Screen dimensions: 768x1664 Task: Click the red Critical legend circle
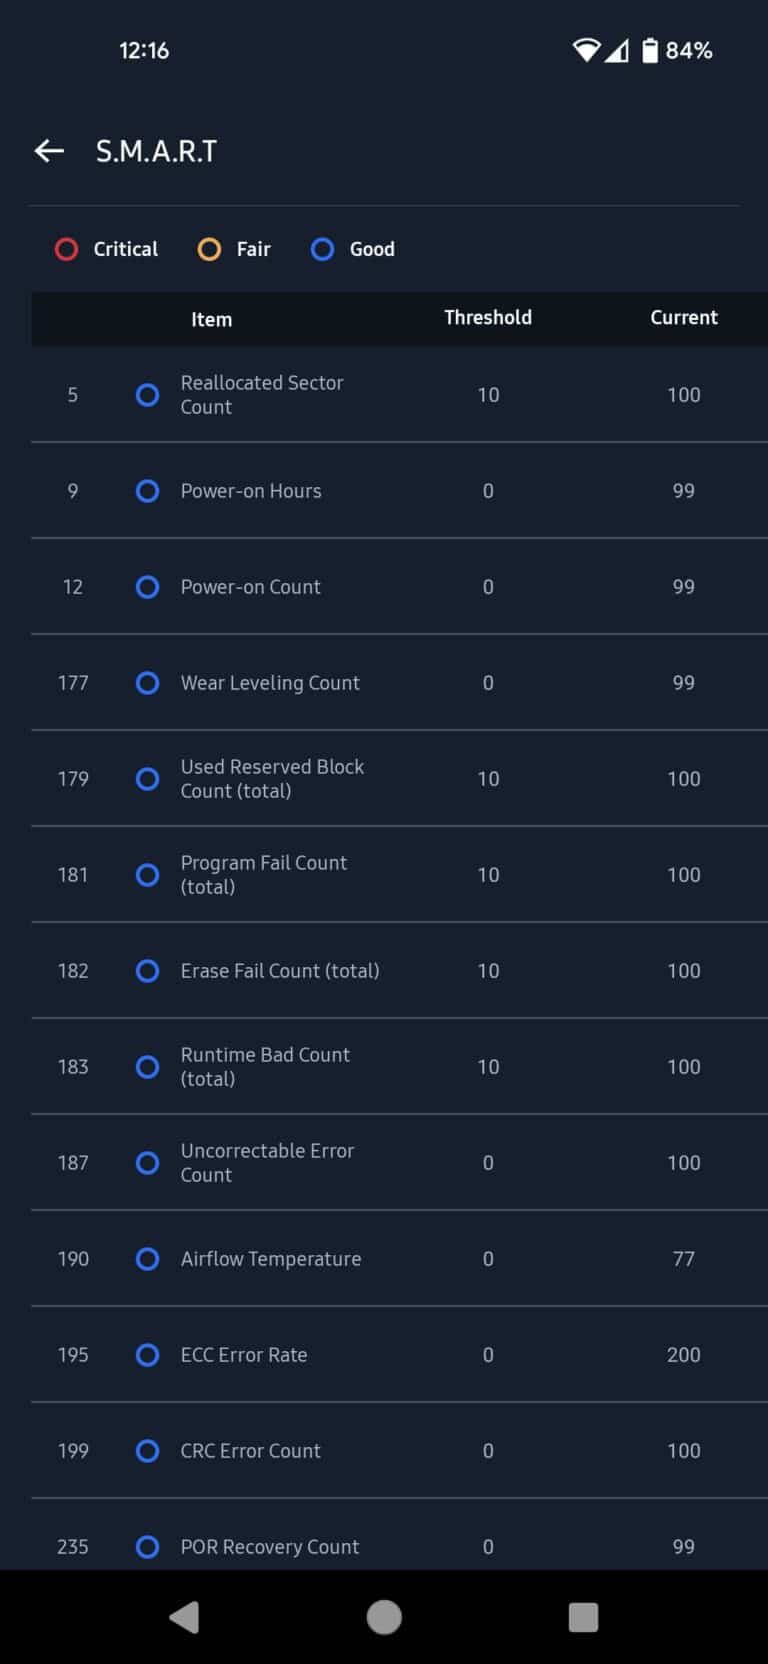point(66,249)
